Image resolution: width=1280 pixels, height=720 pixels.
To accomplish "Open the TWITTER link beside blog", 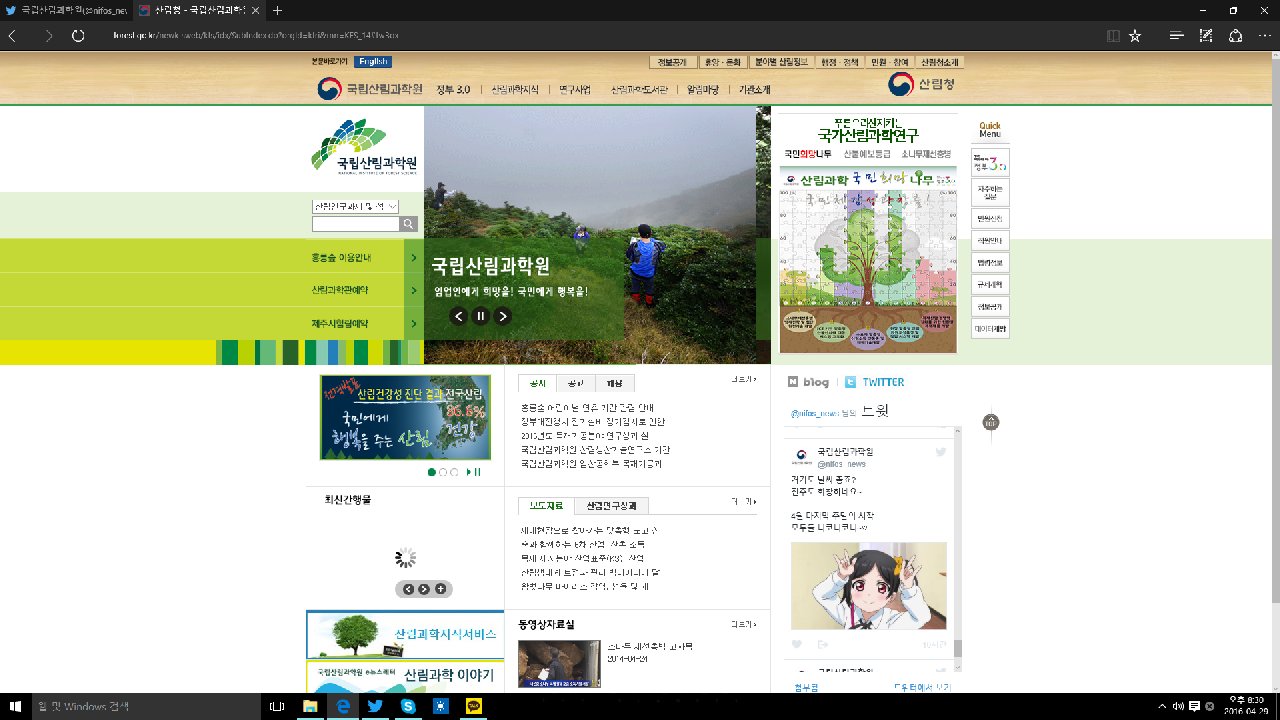I will coord(882,382).
